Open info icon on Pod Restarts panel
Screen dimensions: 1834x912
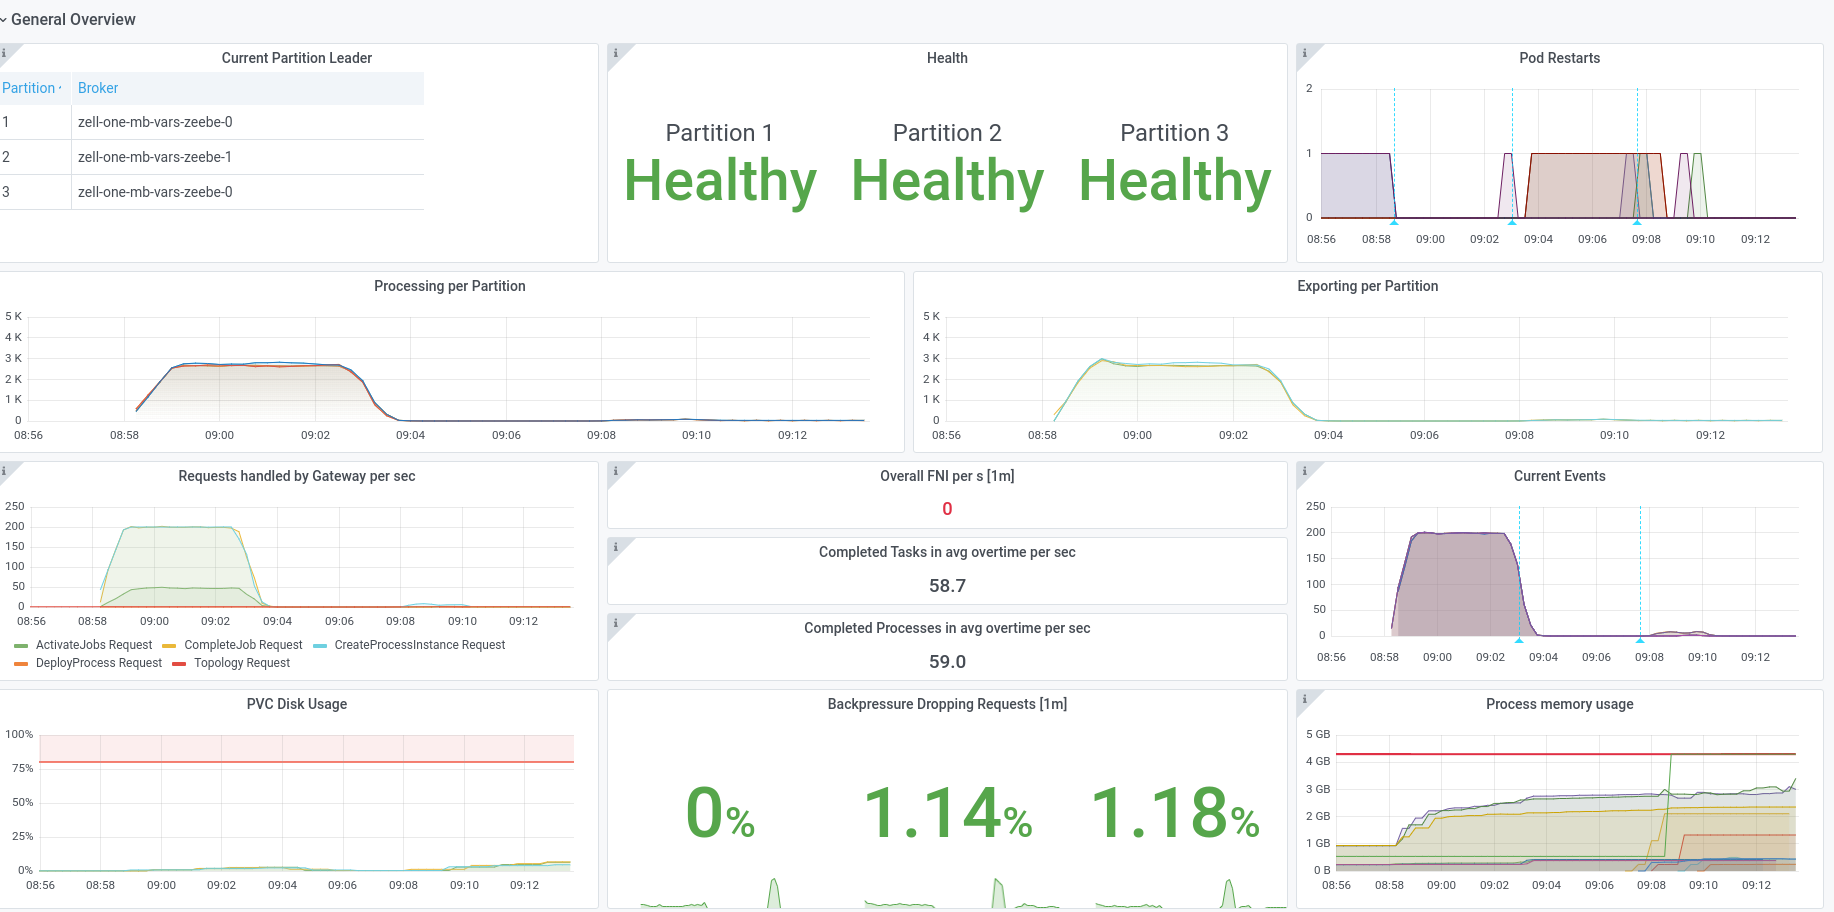tap(1305, 53)
